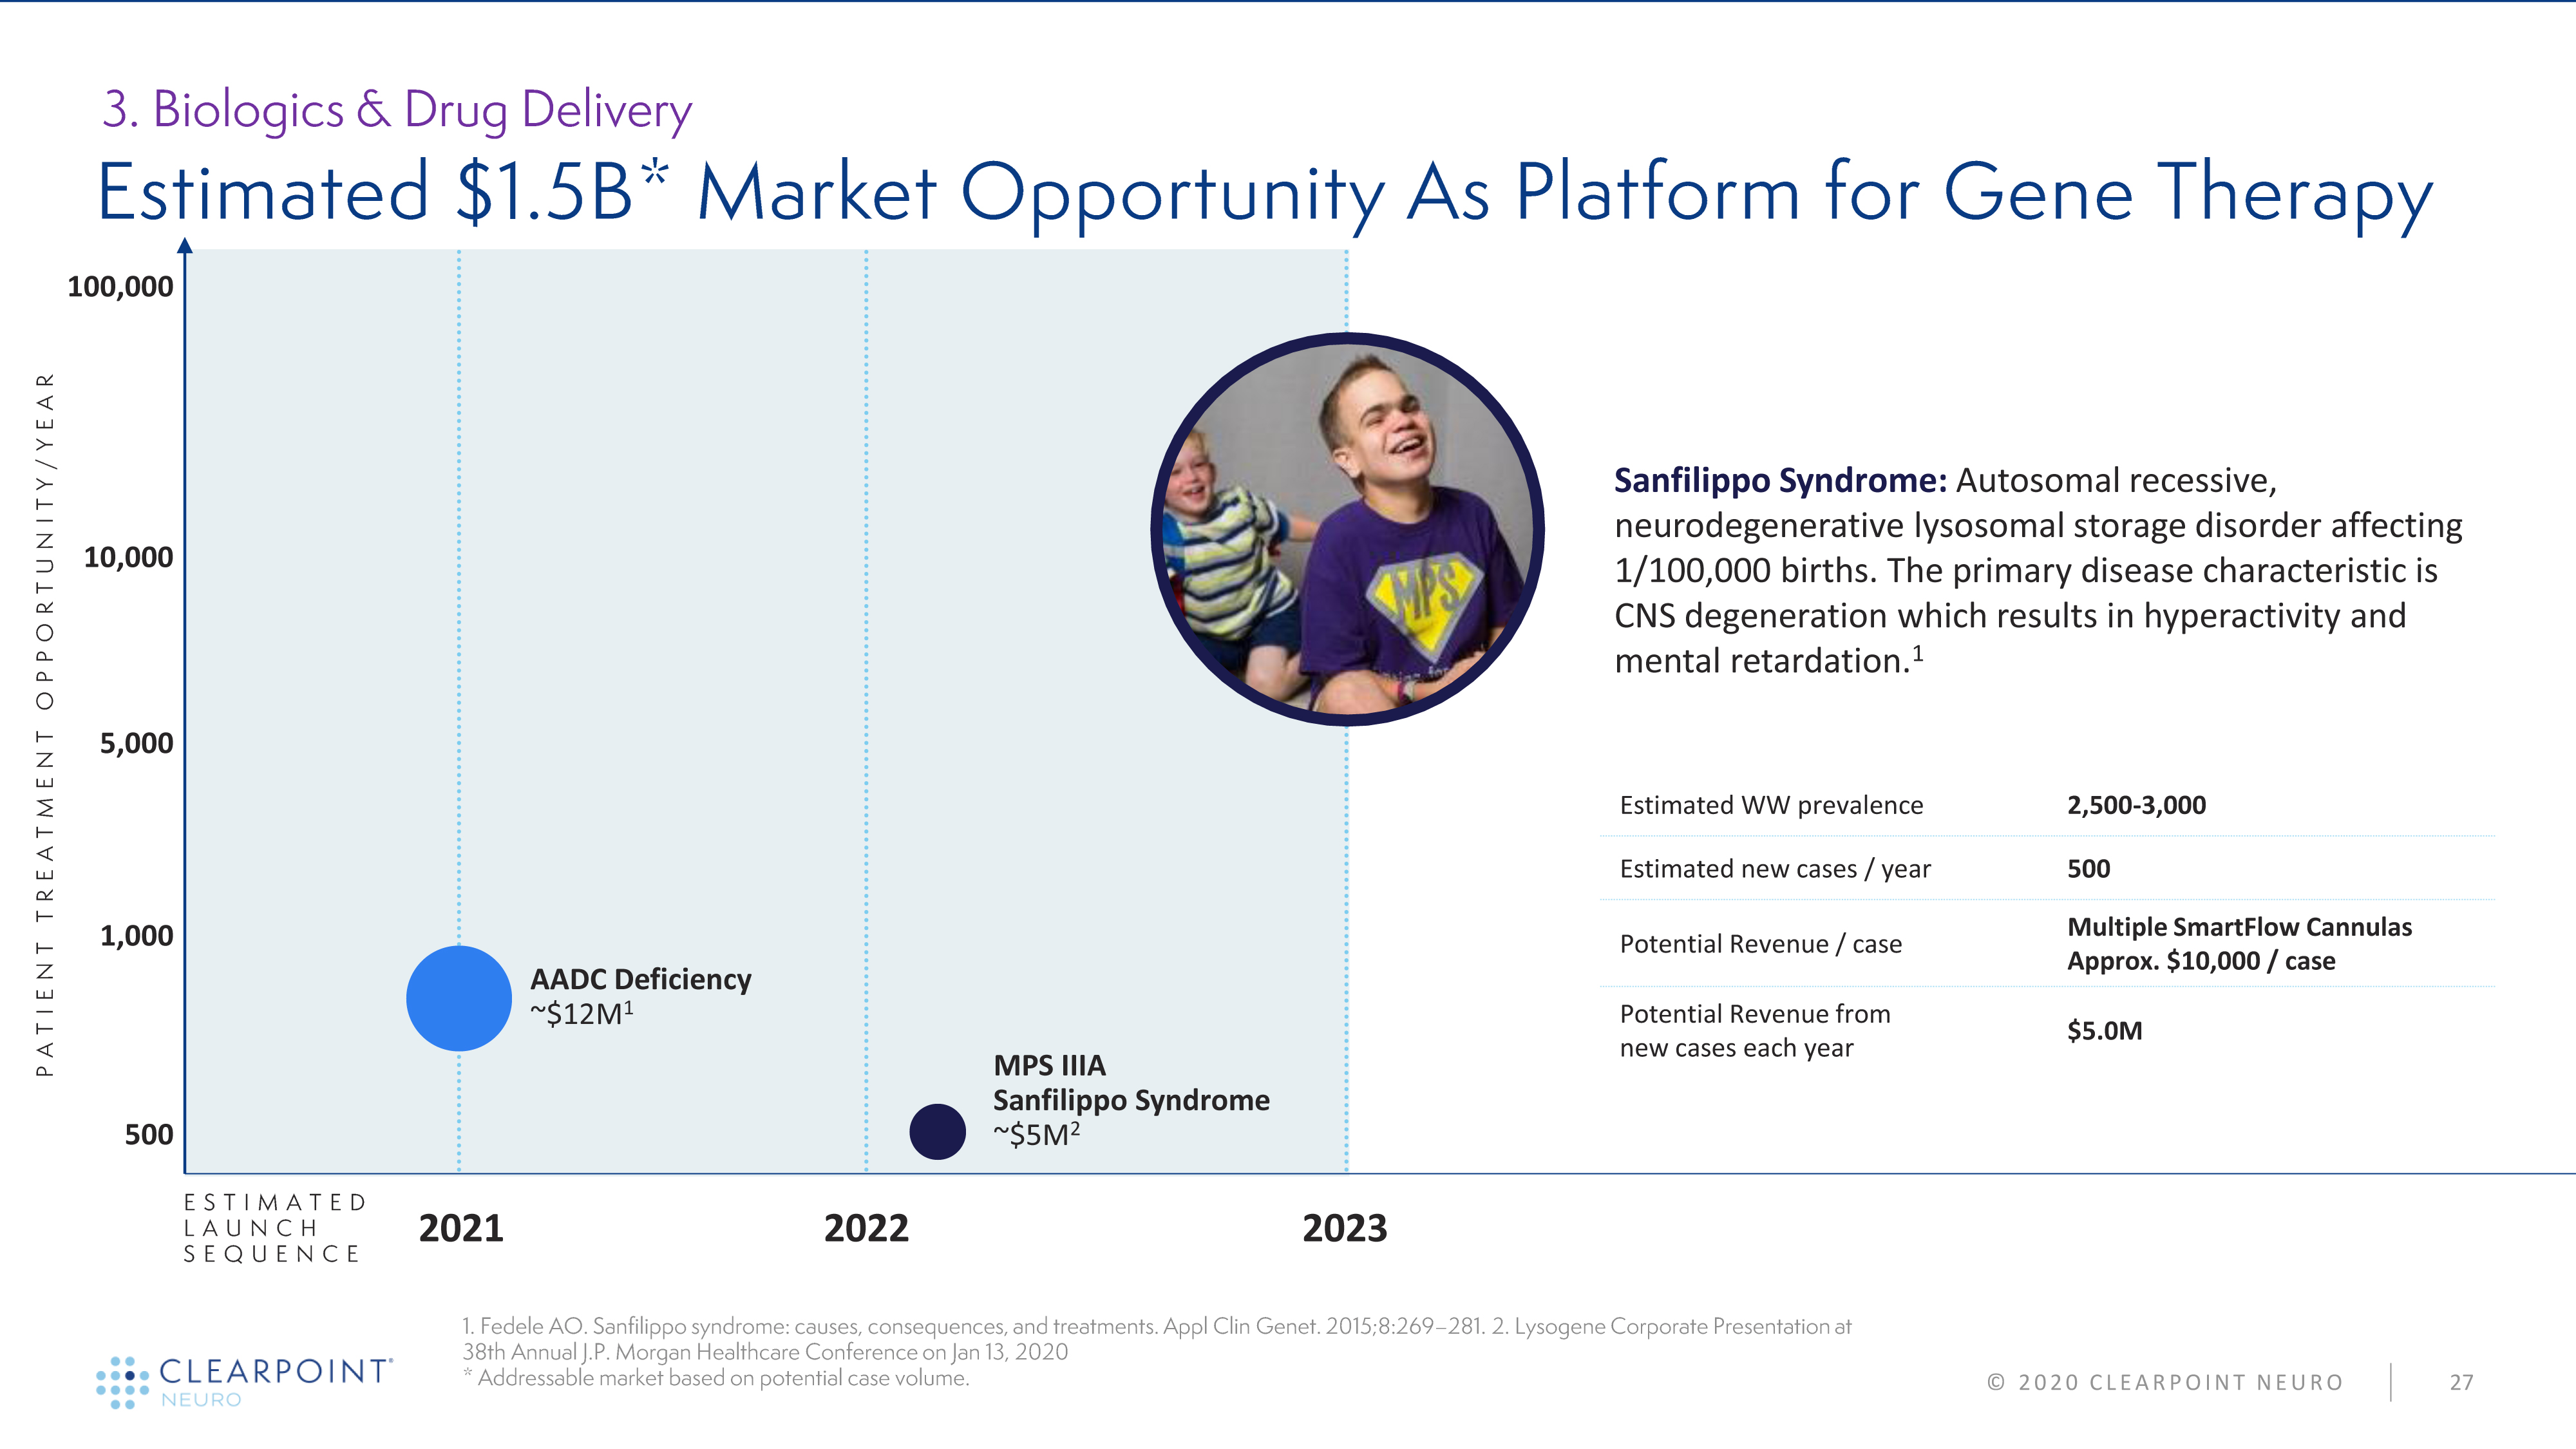2576x1449 pixels.
Task: Click the $5.0M potential revenue value
Action: click(2104, 1030)
